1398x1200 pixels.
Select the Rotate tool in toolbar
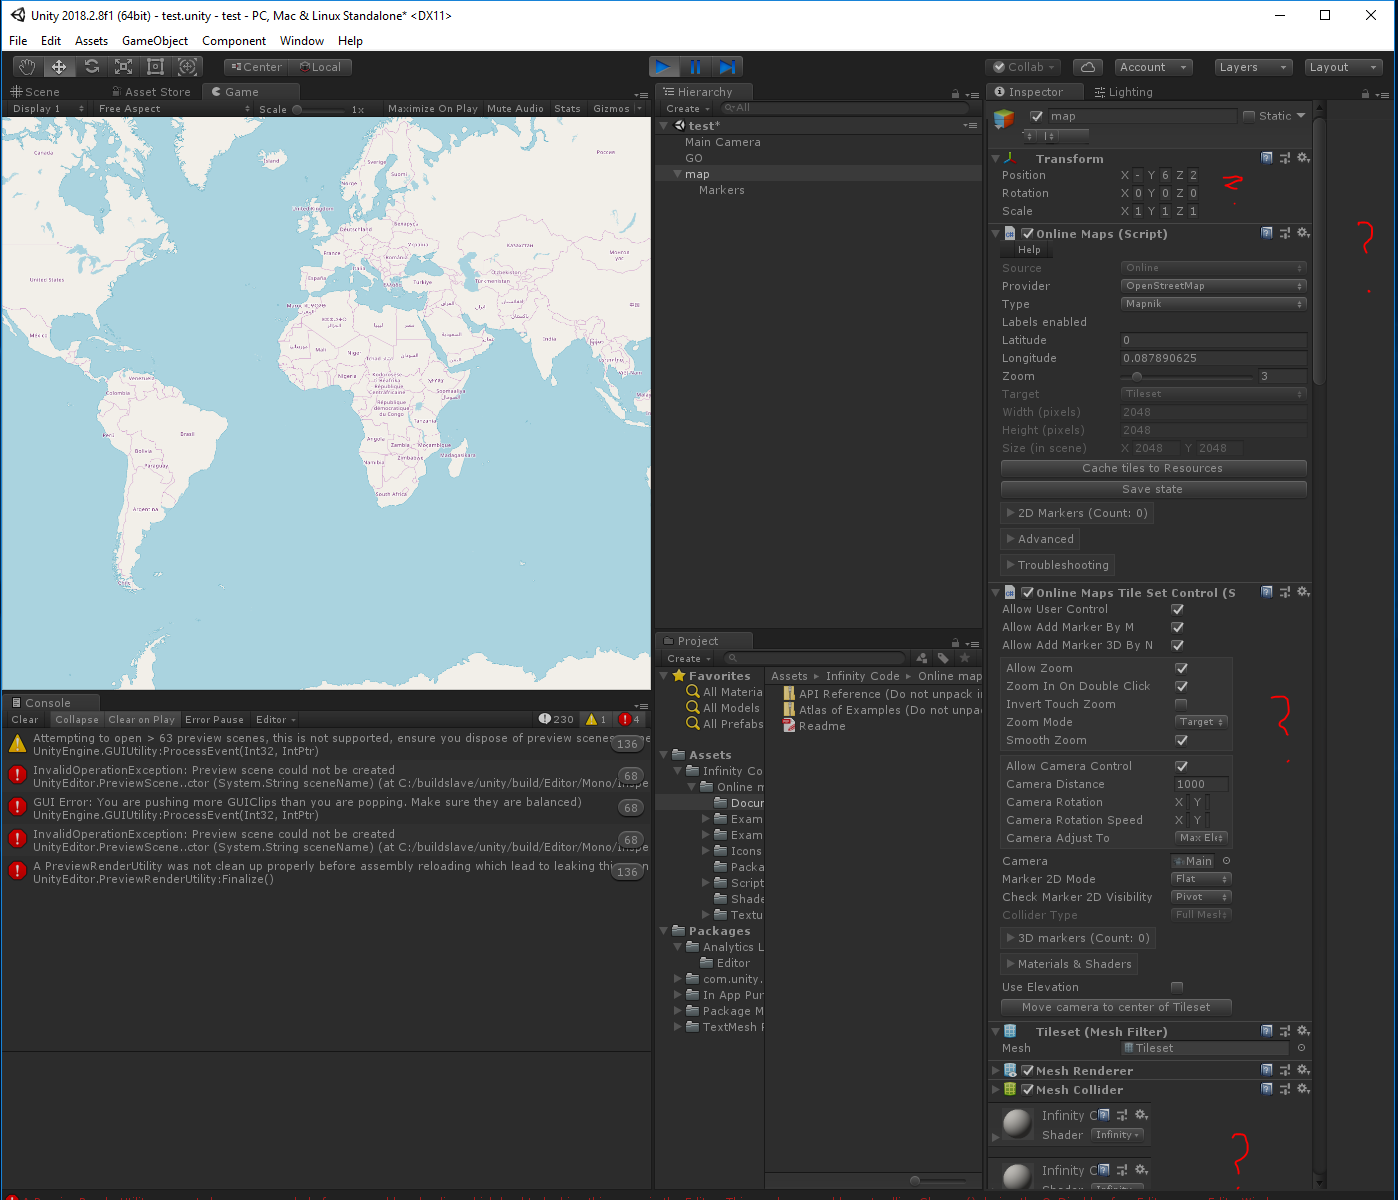(91, 67)
